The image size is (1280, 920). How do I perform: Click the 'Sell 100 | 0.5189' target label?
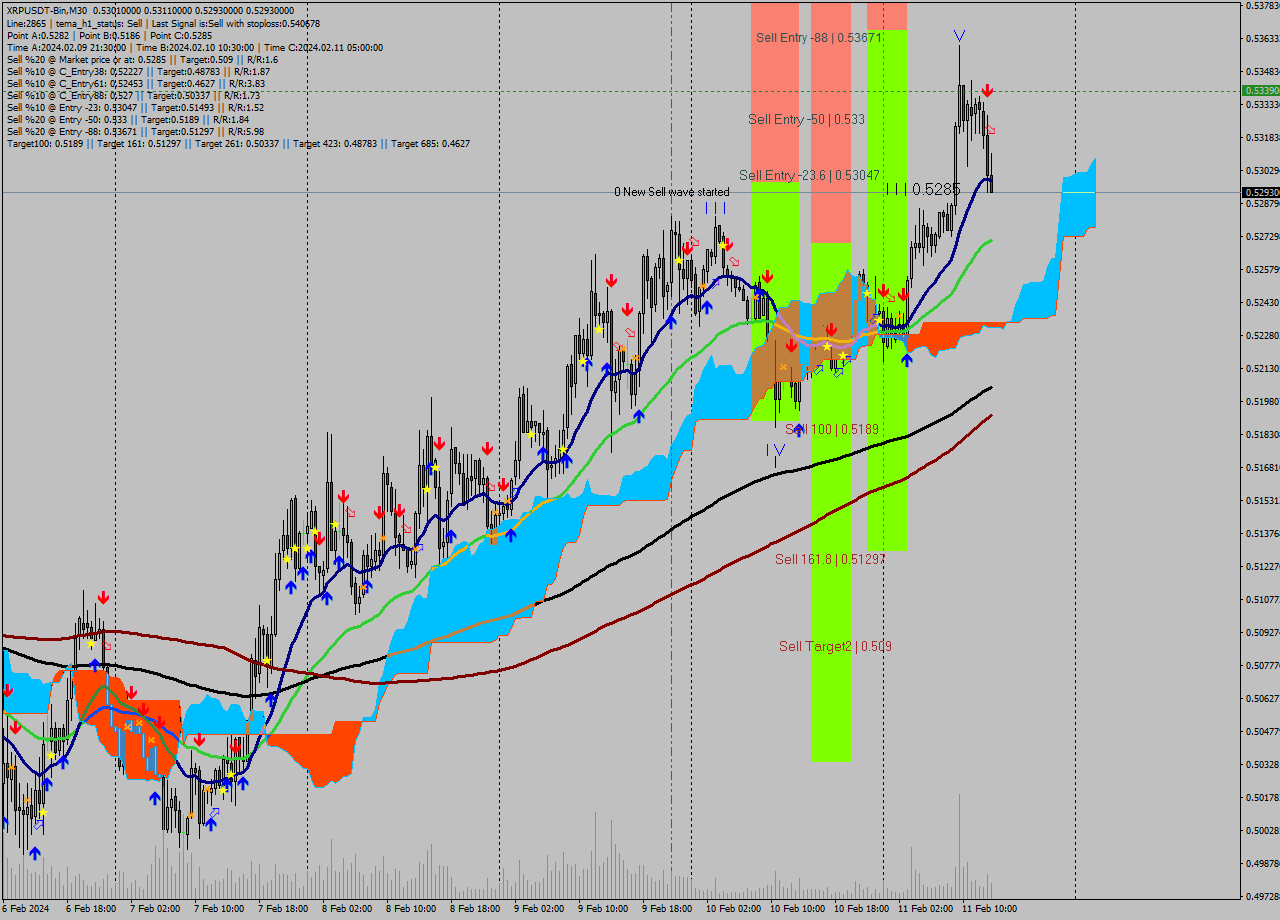[831, 429]
